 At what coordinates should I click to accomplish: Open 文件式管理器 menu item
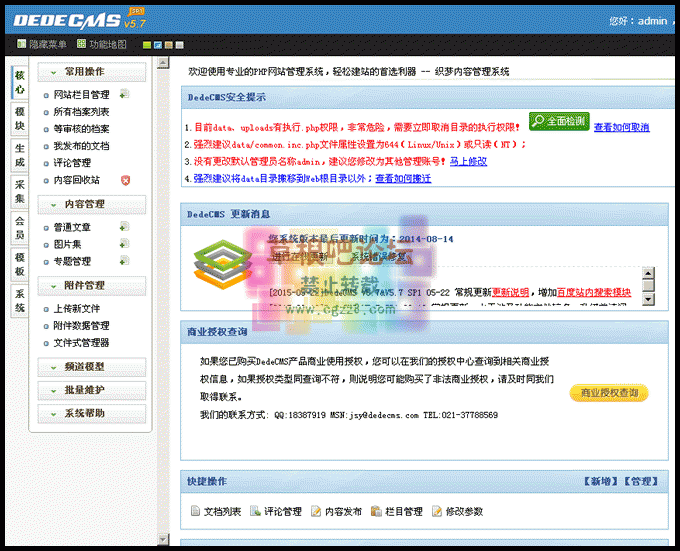click(81, 343)
